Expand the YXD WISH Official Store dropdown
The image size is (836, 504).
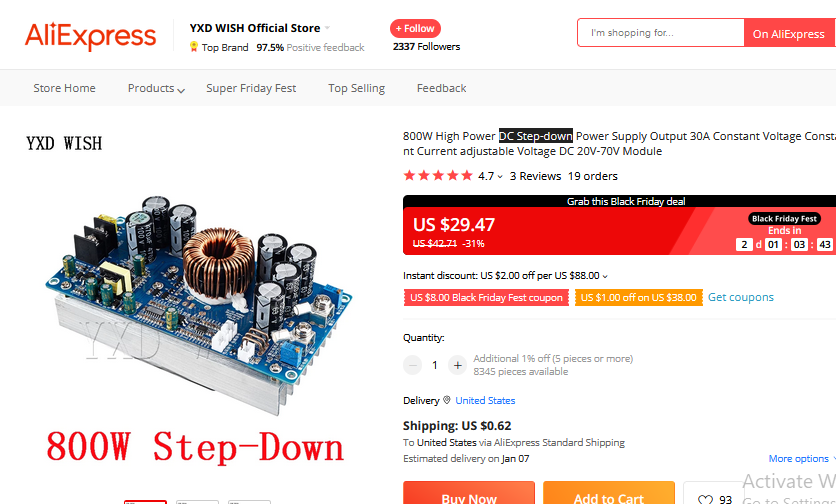[x=327, y=28]
